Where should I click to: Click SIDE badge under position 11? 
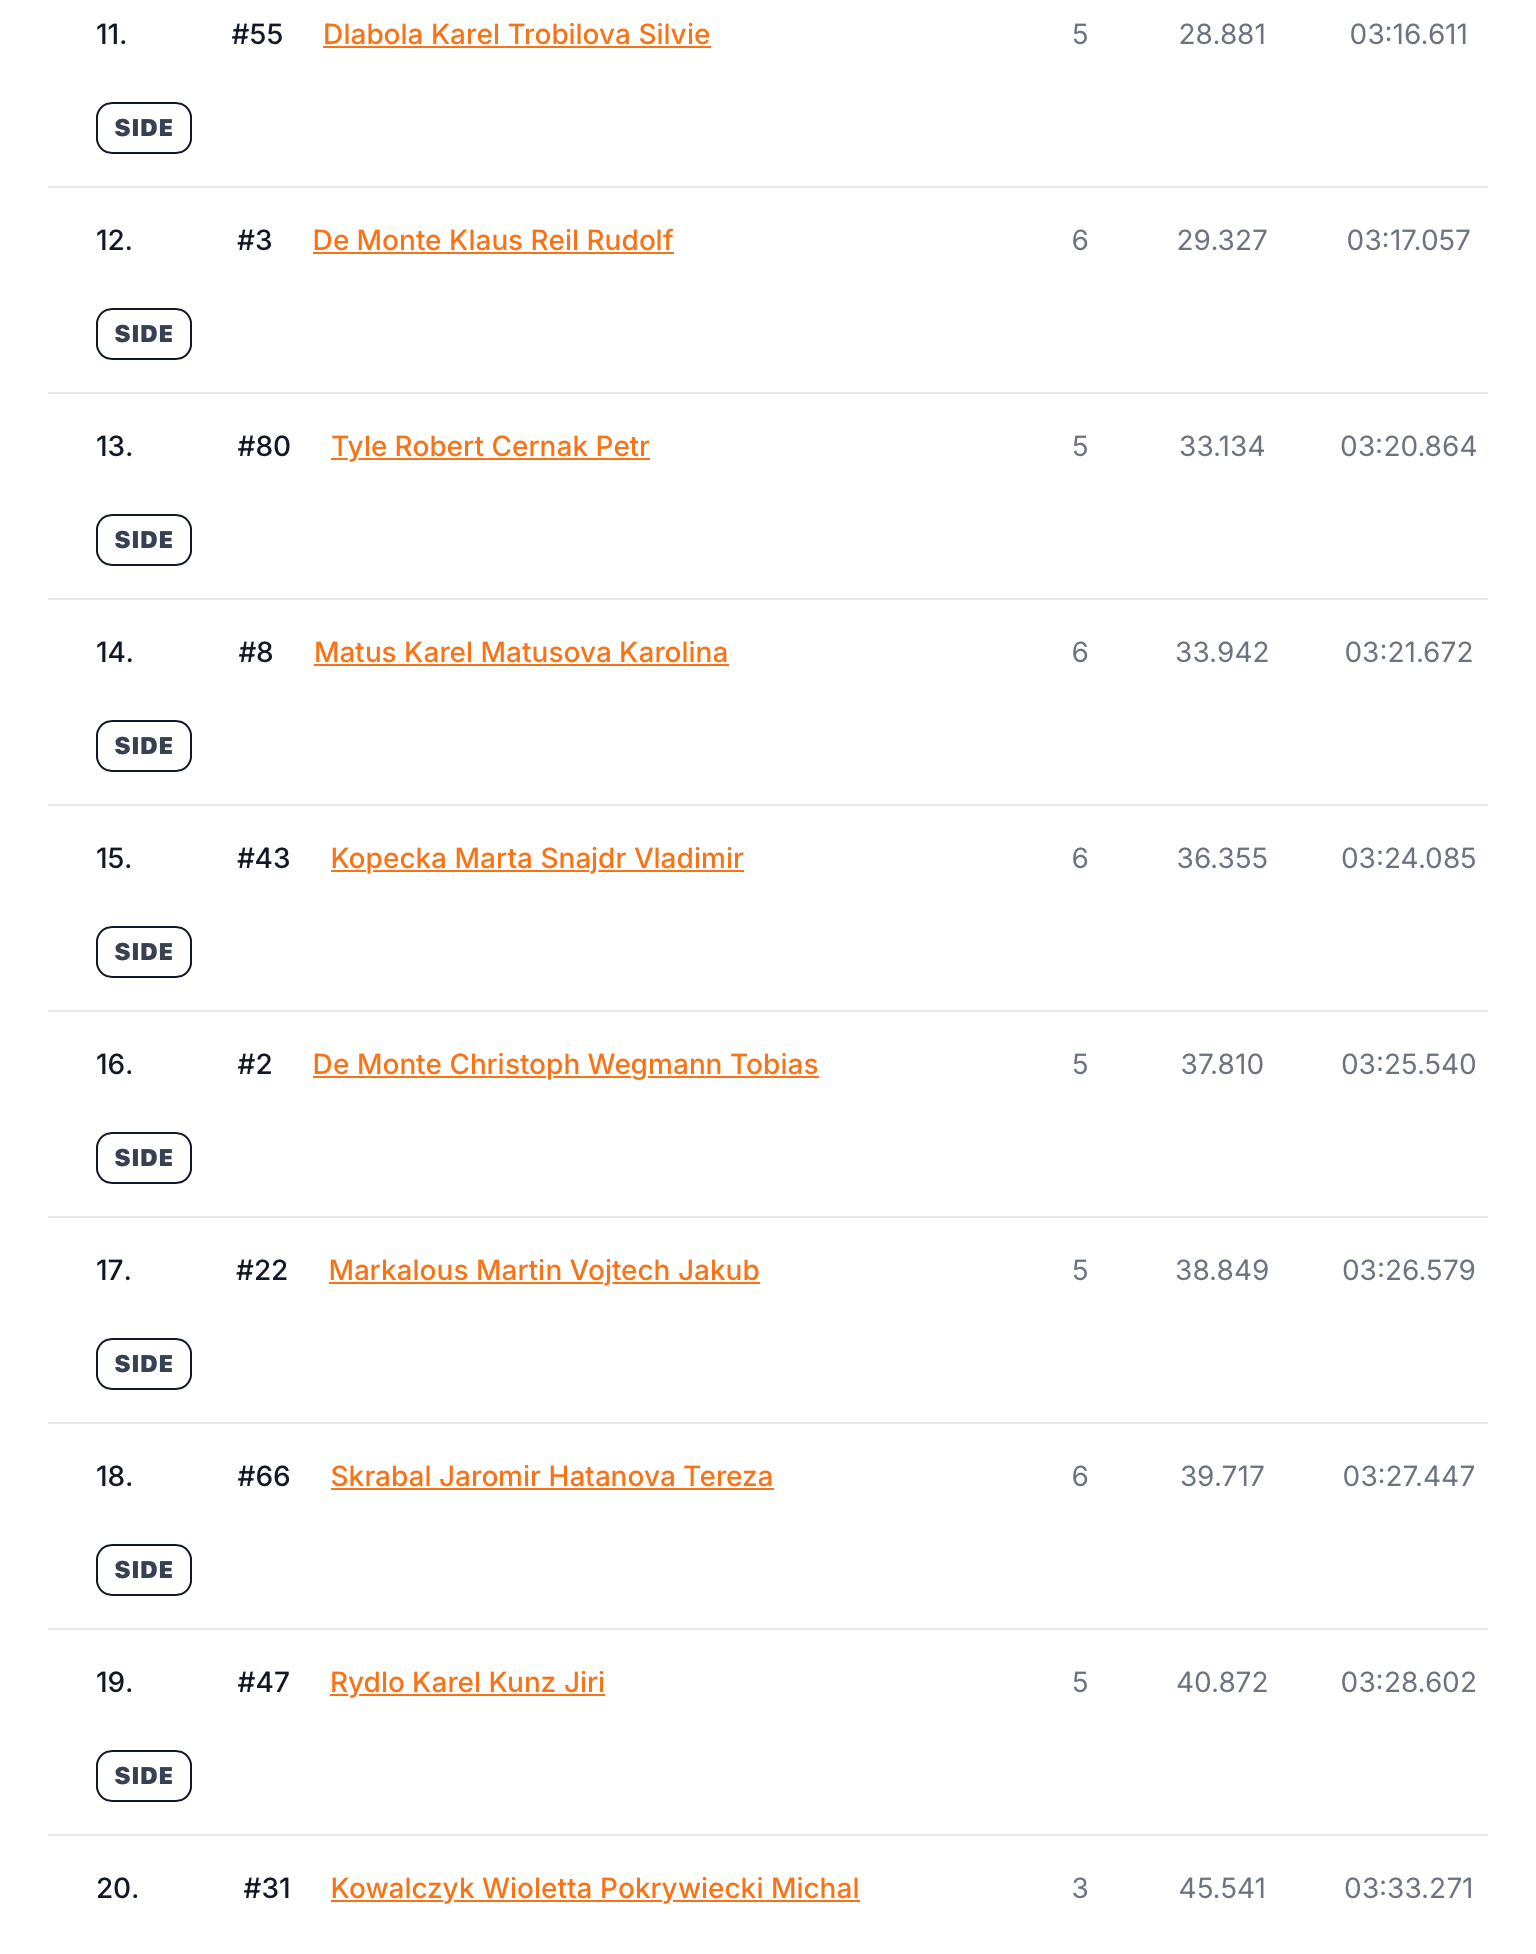tap(144, 128)
